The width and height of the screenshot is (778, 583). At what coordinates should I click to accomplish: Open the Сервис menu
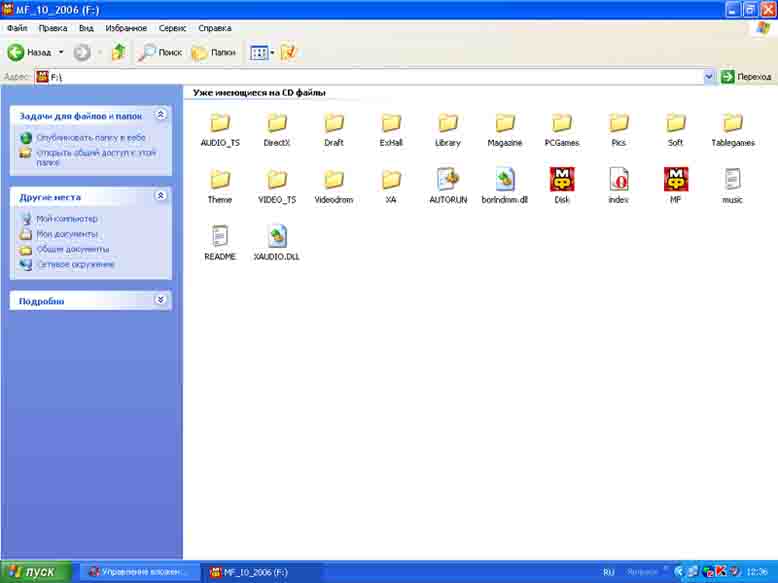click(172, 29)
